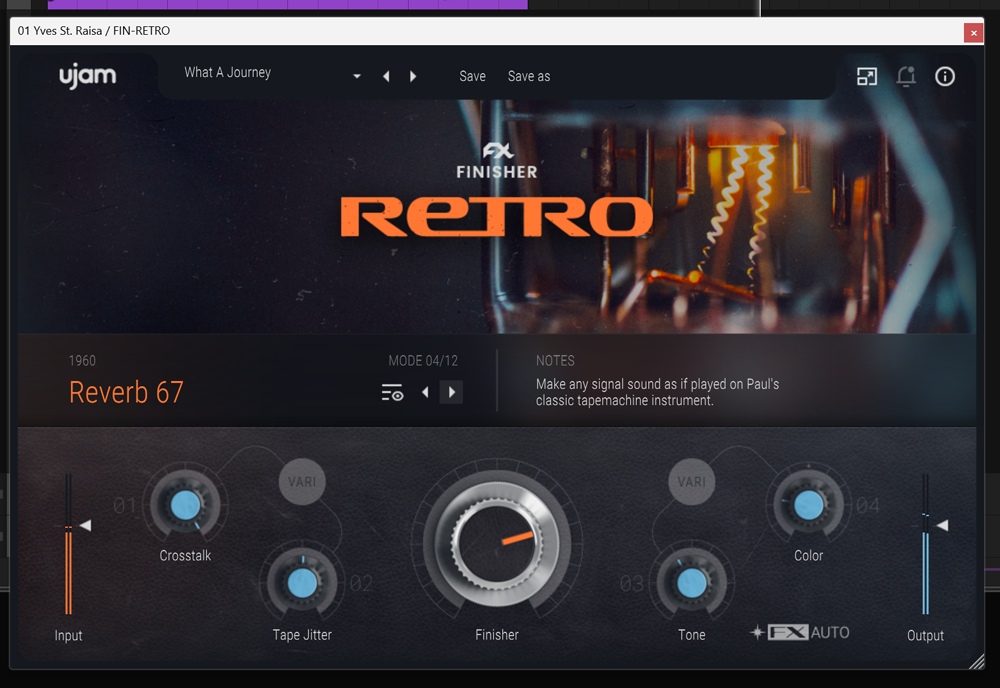This screenshot has height=688, width=1000.
Task: Click the What A Journey preset name
Action: [228, 73]
